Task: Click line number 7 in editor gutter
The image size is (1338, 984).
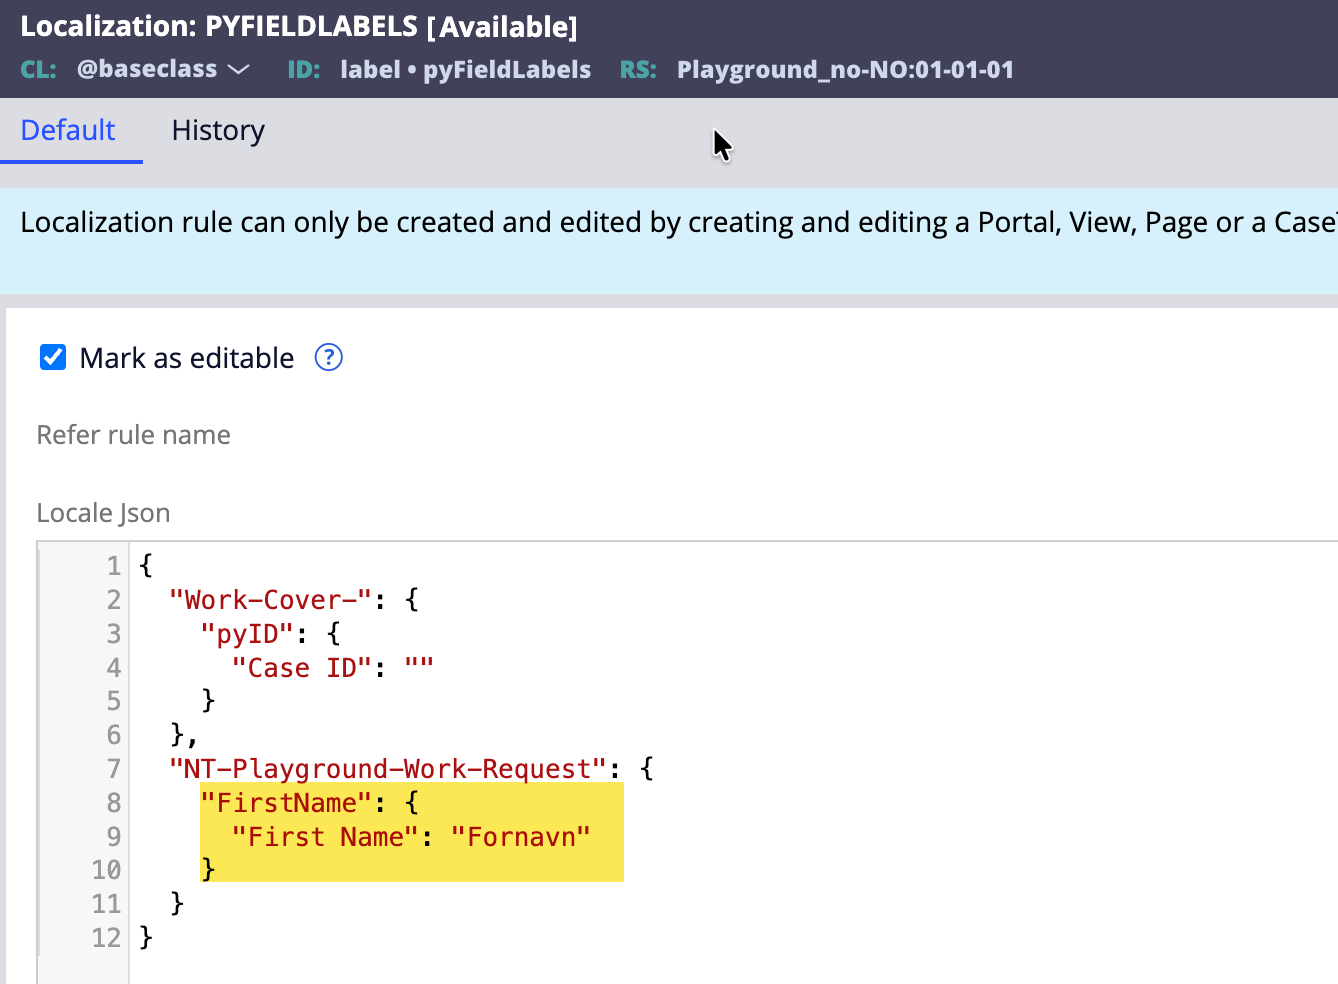Action: [x=113, y=769]
